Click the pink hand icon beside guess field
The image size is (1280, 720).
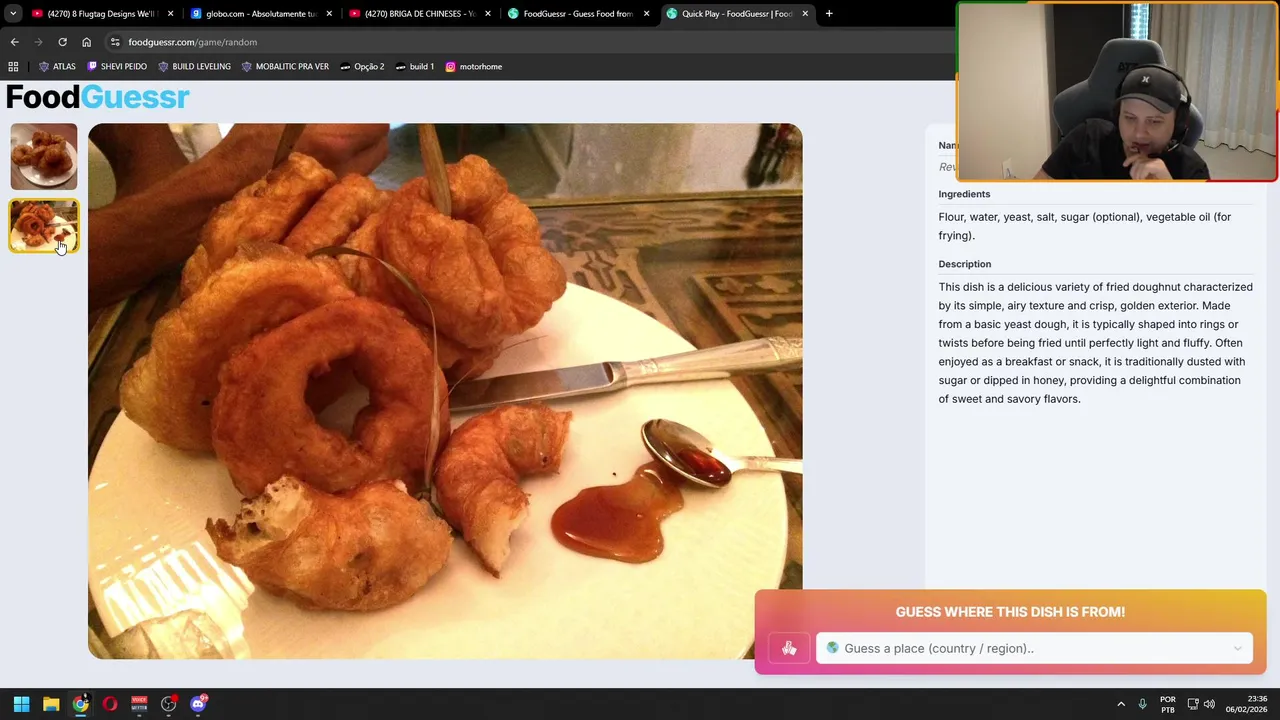[789, 648]
